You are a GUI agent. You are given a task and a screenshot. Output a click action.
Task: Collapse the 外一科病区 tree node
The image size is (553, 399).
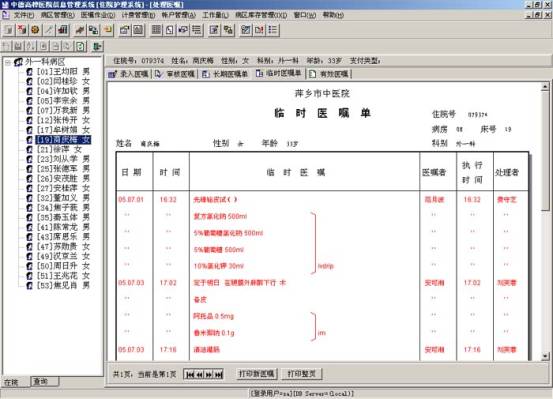click(x=7, y=62)
